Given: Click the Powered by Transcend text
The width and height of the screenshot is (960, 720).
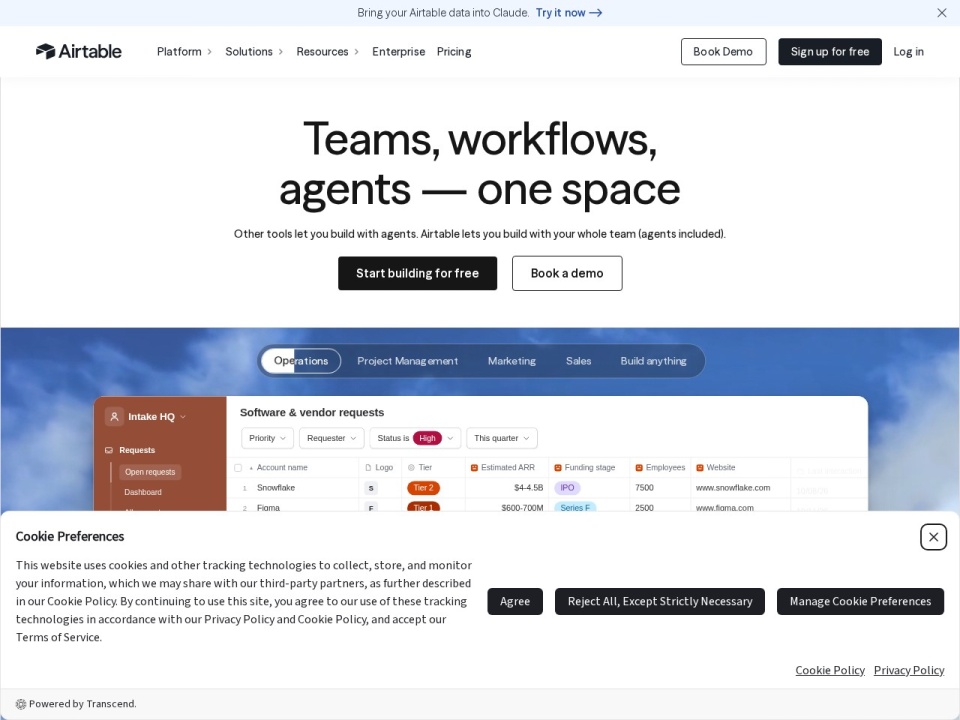Looking at the screenshot, I should [x=83, y=704].
